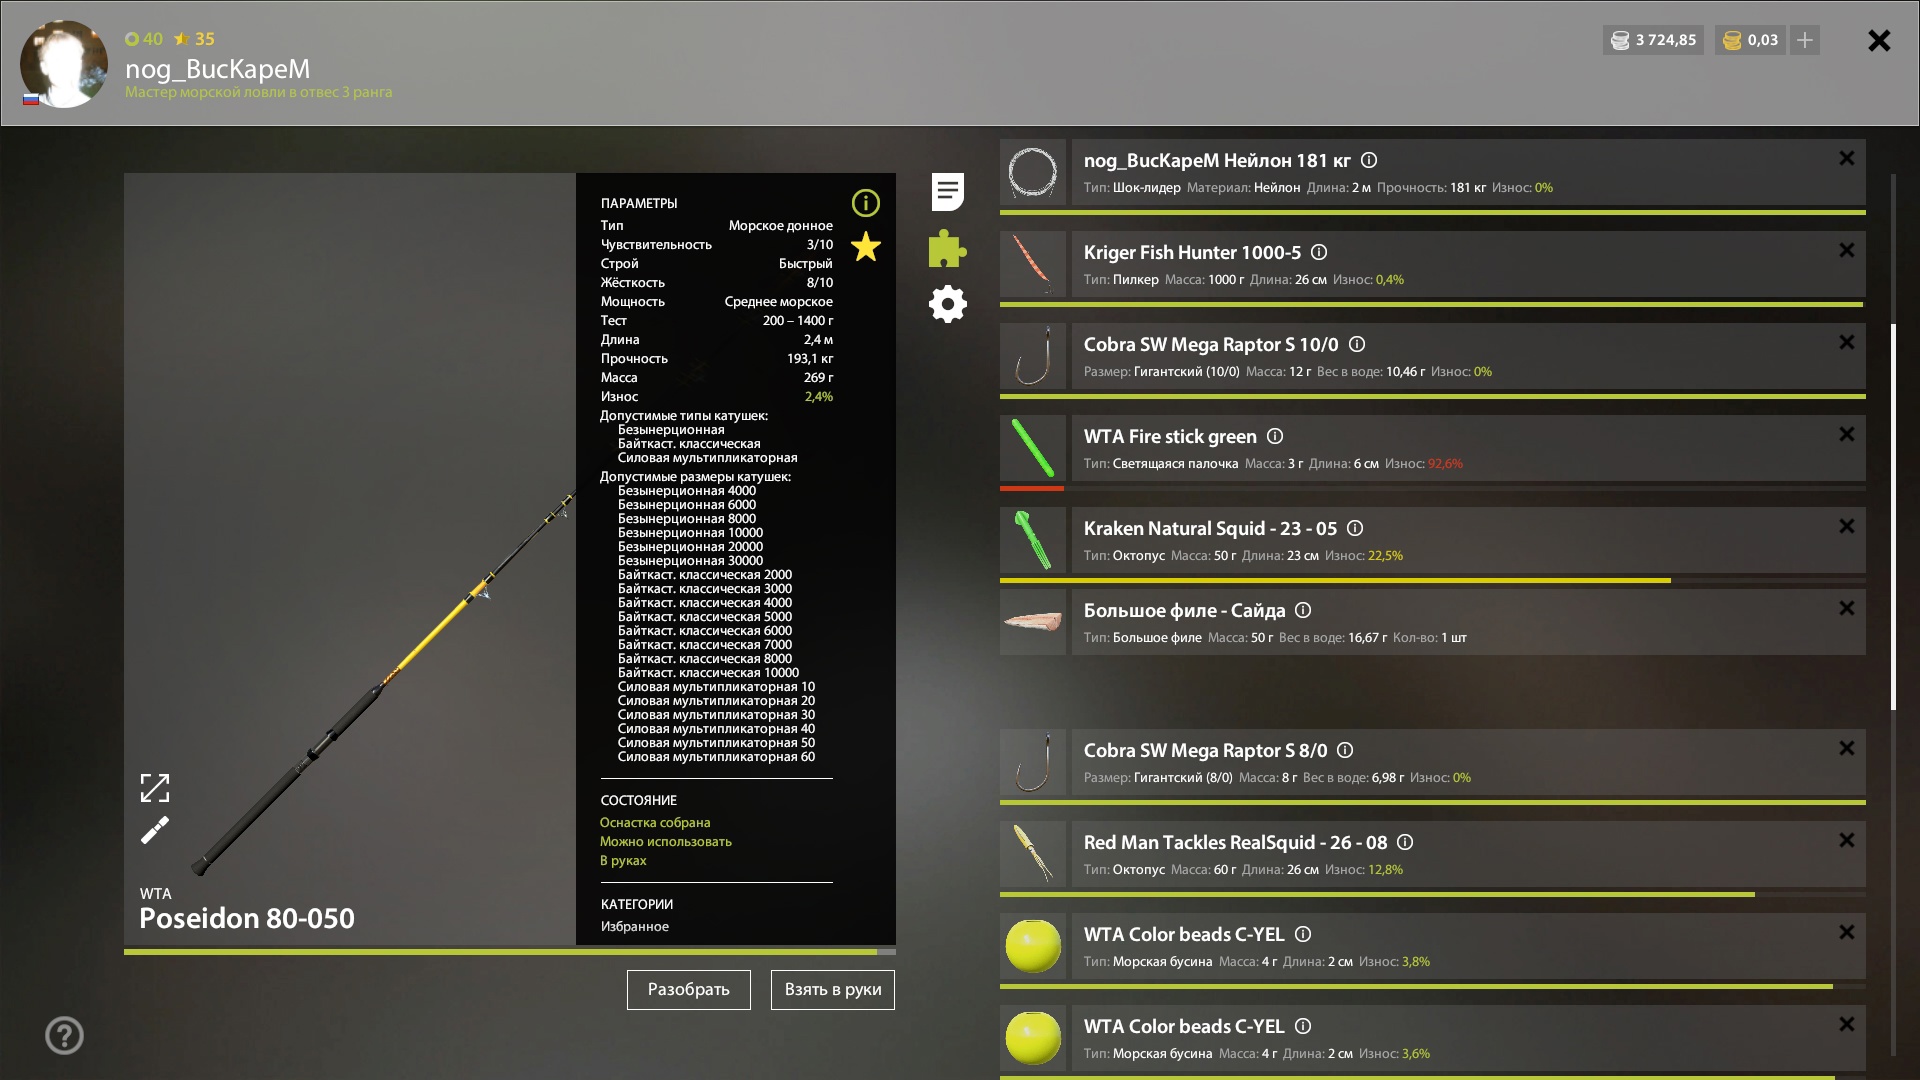Click the Cobra 8/0 hook thumbnail
1920x1080 pixels.
[1033, 762]
